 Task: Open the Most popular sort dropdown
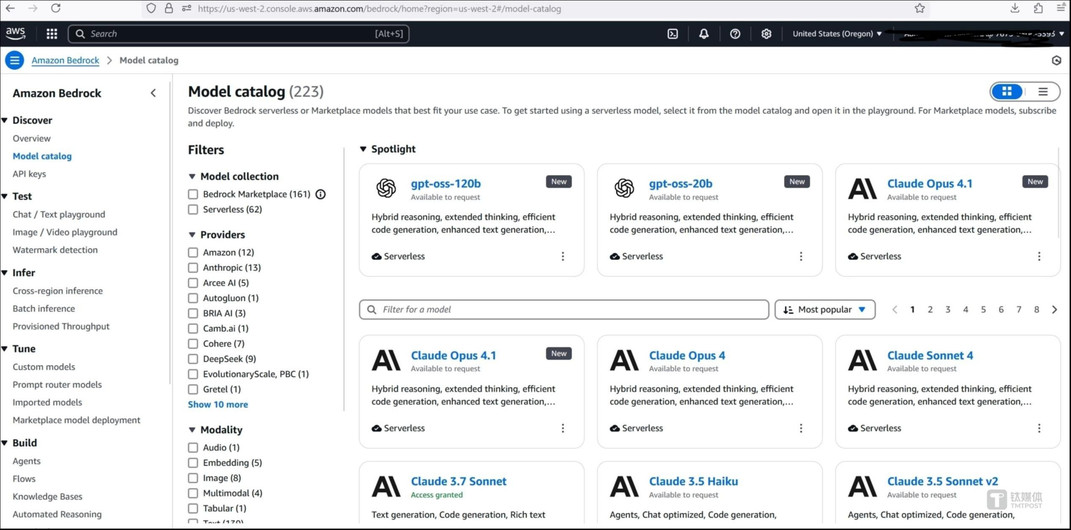[825, 309]
